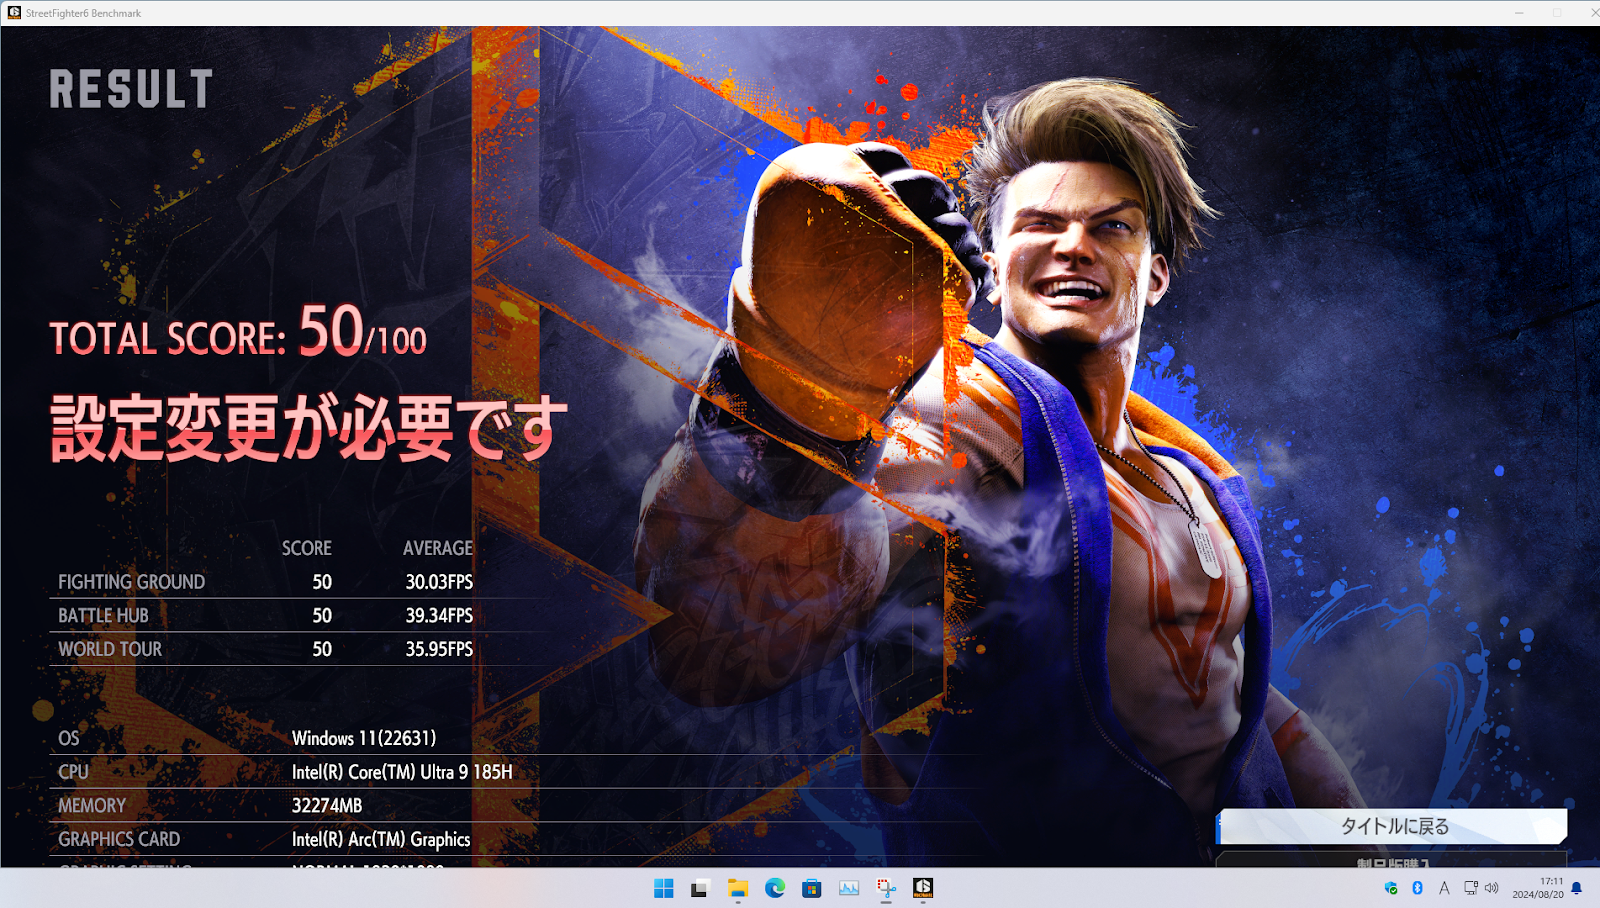Open the network status tray icon

(x=1471, y=888)
